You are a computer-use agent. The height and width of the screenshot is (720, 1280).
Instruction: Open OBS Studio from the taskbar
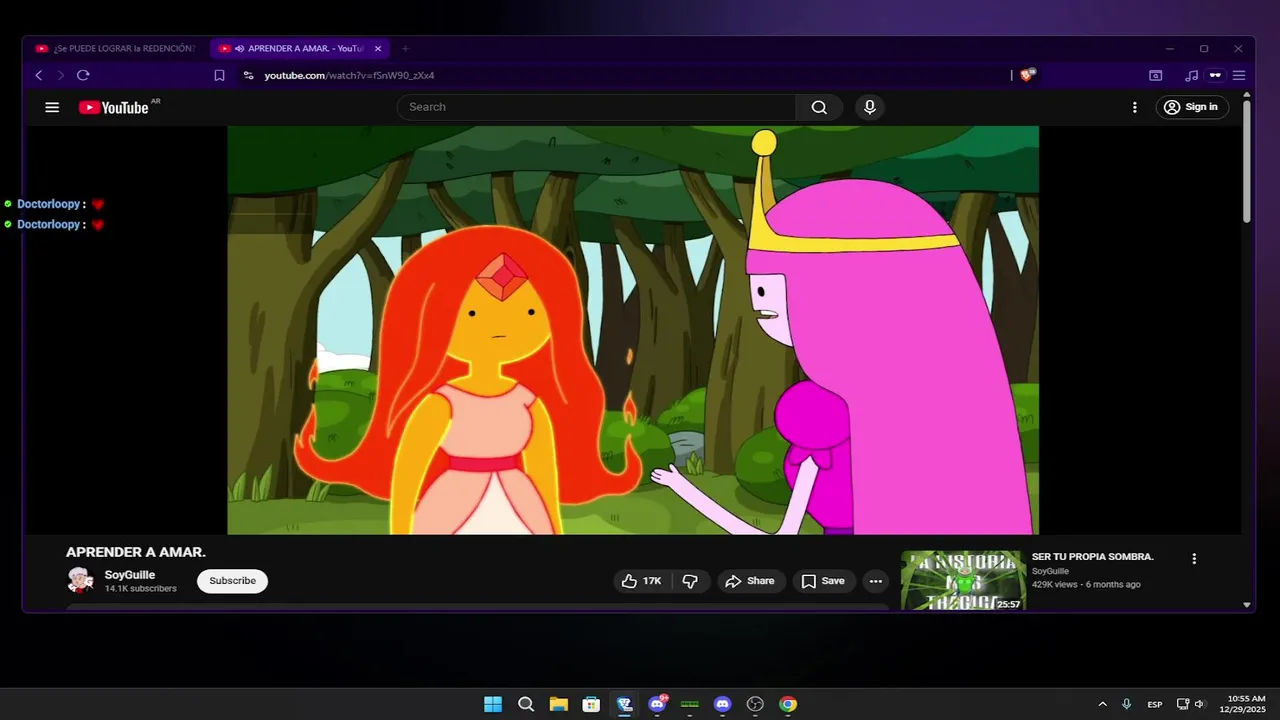[x=755, y=704]
